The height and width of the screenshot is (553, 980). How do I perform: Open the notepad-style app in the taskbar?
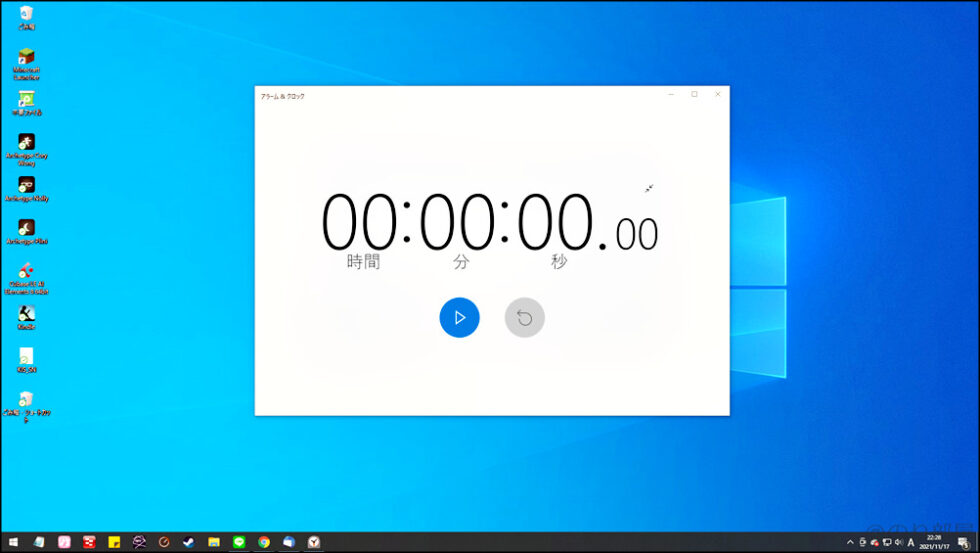39,542
